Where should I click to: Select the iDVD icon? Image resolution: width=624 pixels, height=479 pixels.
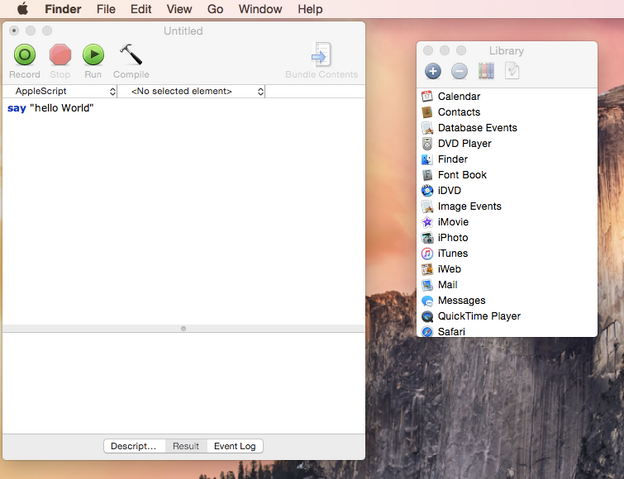(x=427, y=191)
